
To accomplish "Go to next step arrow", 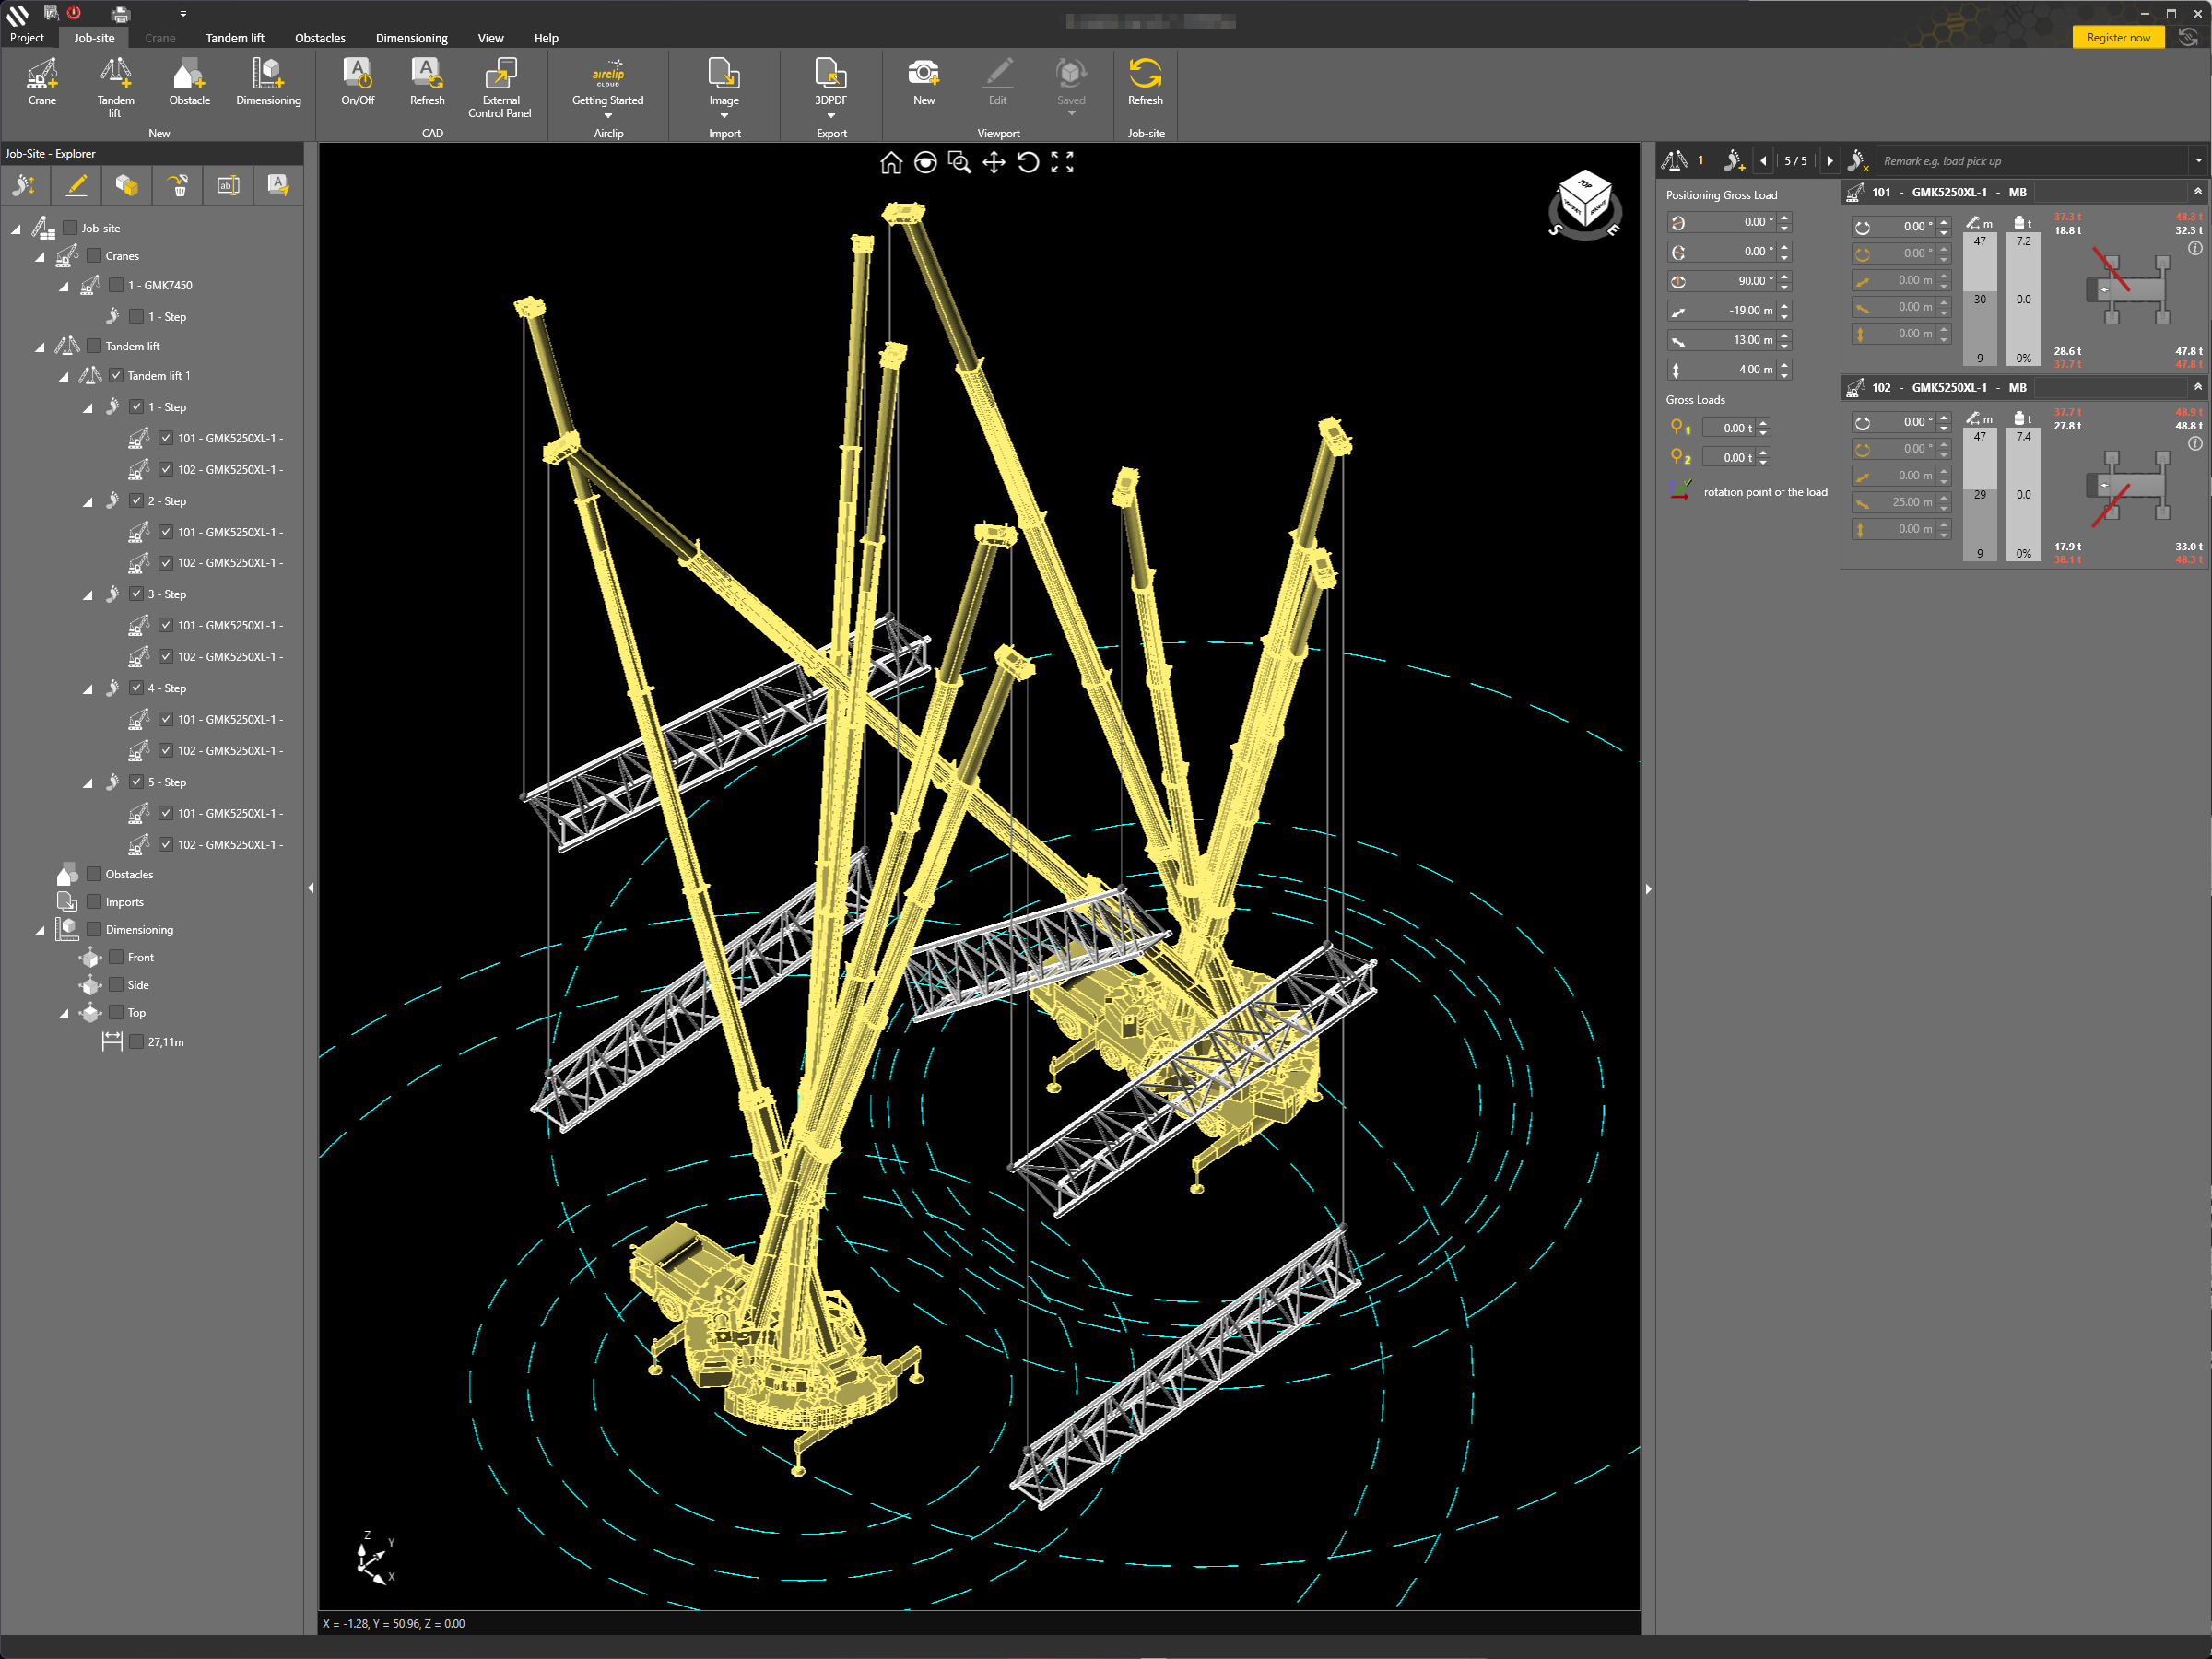I will point(1829,161).
